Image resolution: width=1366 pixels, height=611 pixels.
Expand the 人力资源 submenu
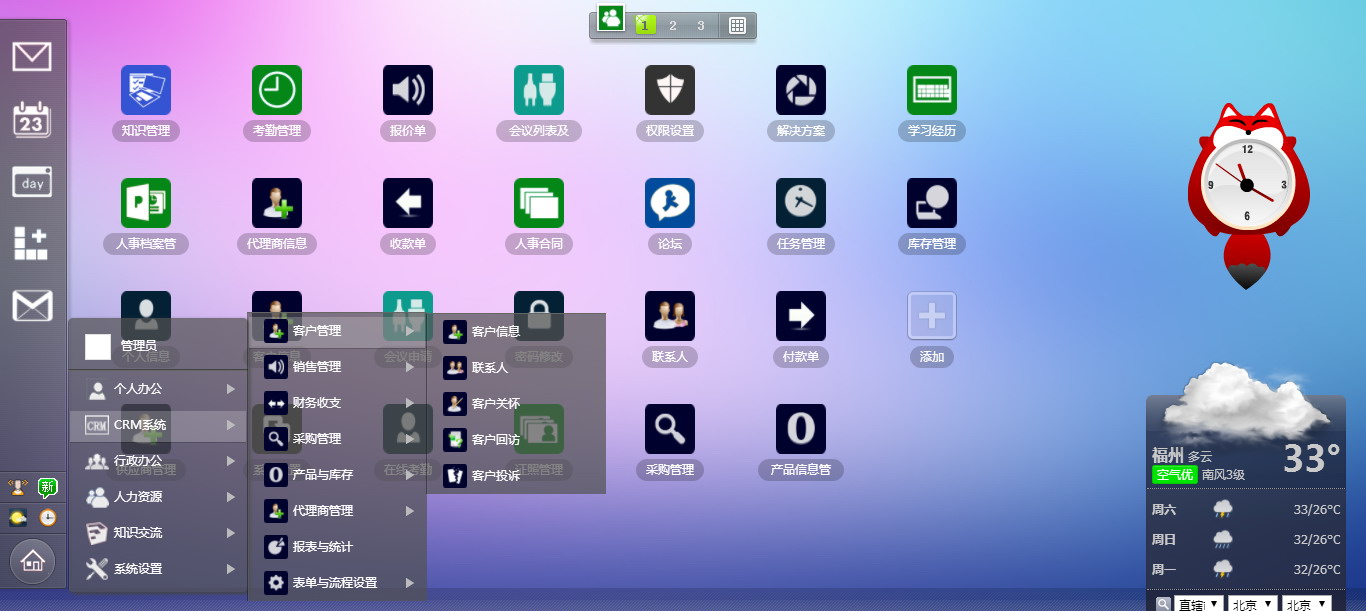[x=160, y=497]
